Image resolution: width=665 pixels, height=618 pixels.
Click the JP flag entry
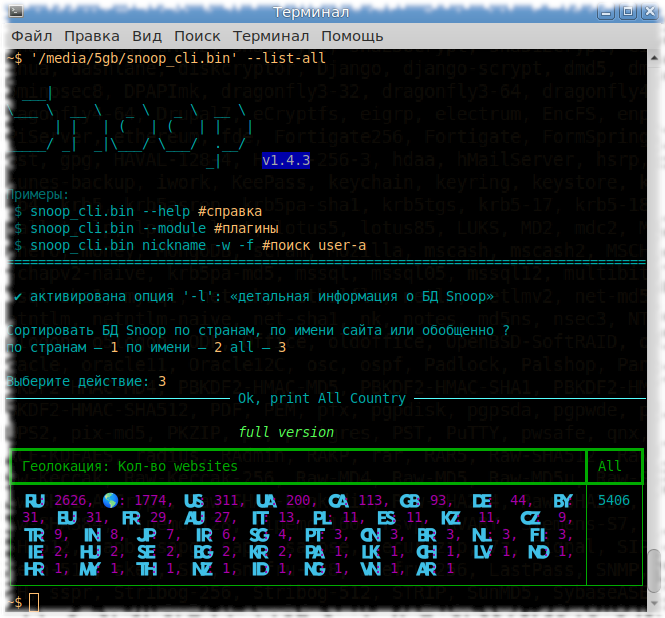point(147,535)
